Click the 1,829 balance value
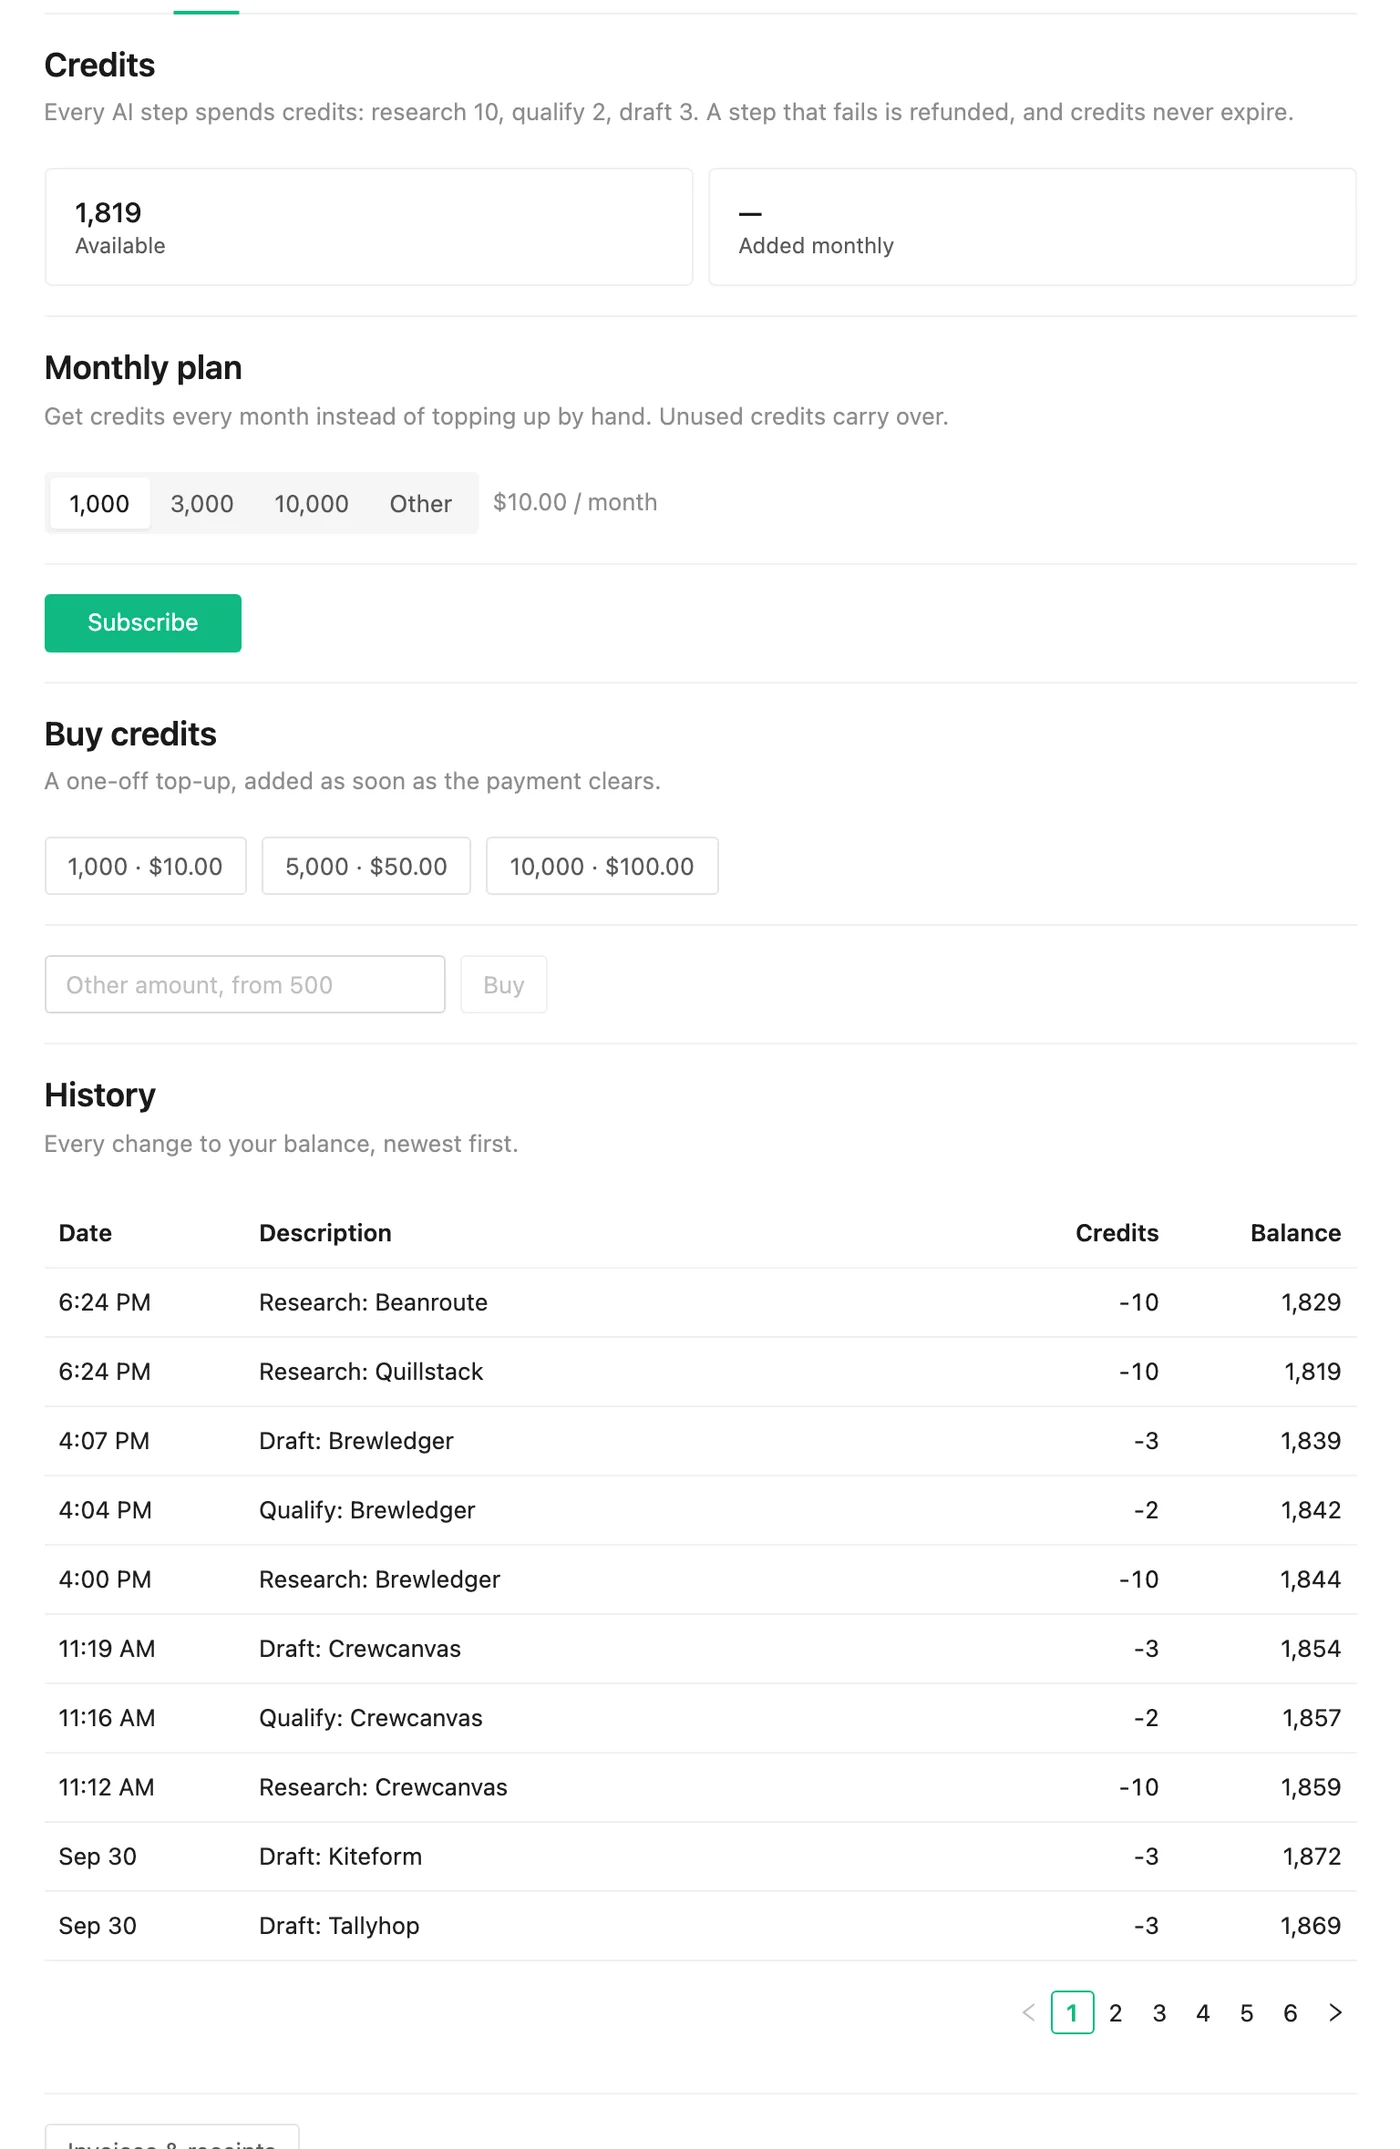This screenshot has width=1400, height=2149. point(1311,1302)
